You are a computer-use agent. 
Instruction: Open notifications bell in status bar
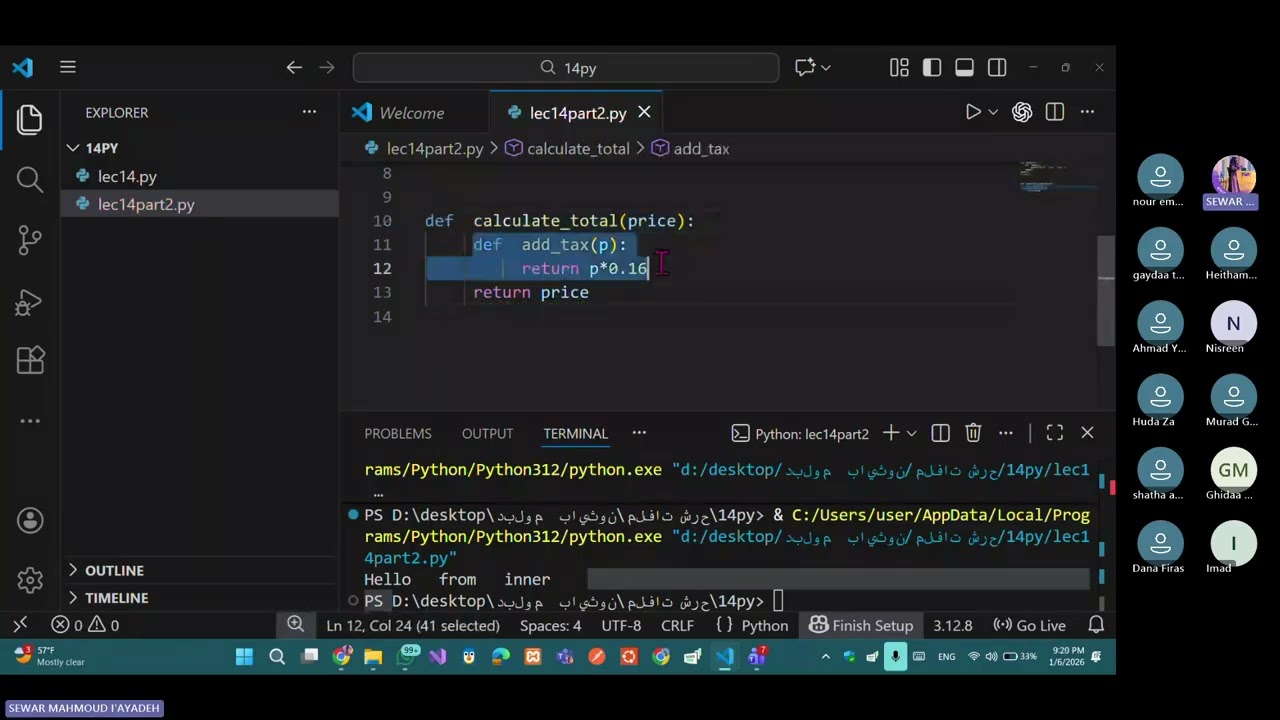click(x=1096, y=625)
